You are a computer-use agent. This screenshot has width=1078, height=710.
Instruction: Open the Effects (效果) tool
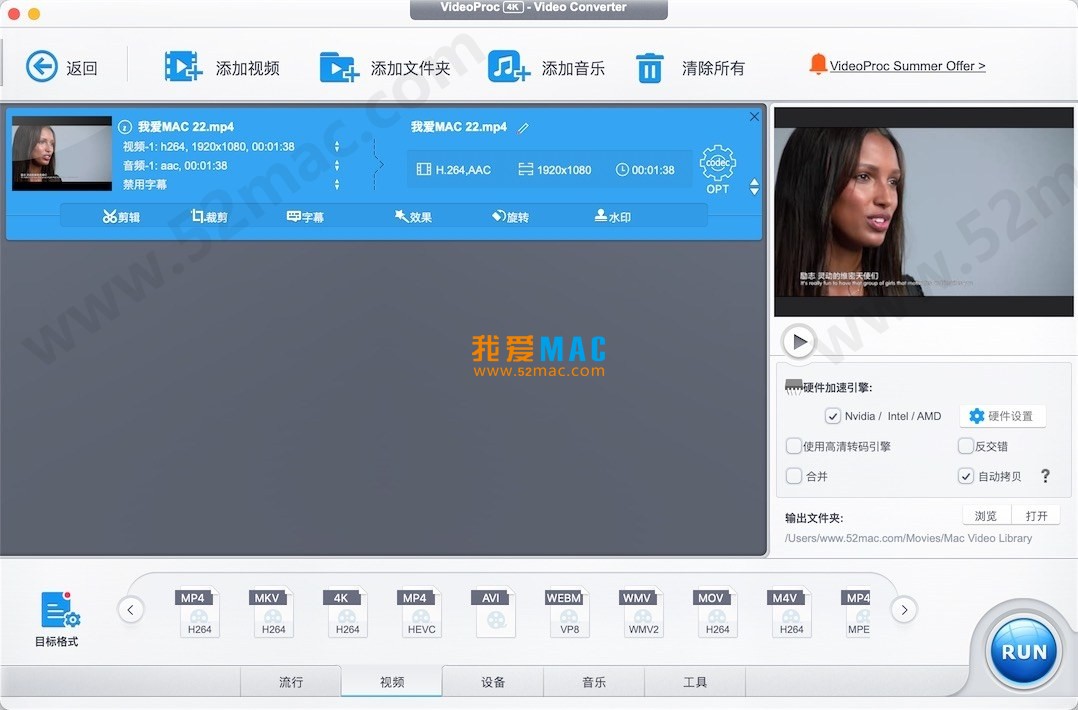click(413, 217)
